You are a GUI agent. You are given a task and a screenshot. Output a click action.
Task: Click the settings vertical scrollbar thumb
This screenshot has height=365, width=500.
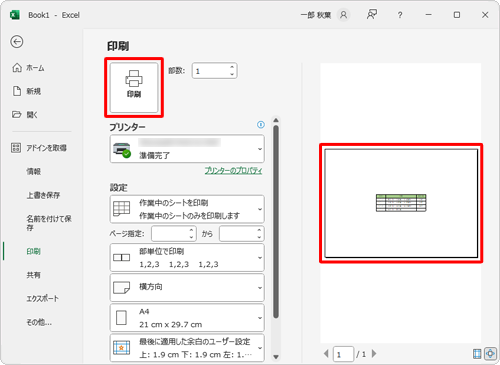pos(276,222)
